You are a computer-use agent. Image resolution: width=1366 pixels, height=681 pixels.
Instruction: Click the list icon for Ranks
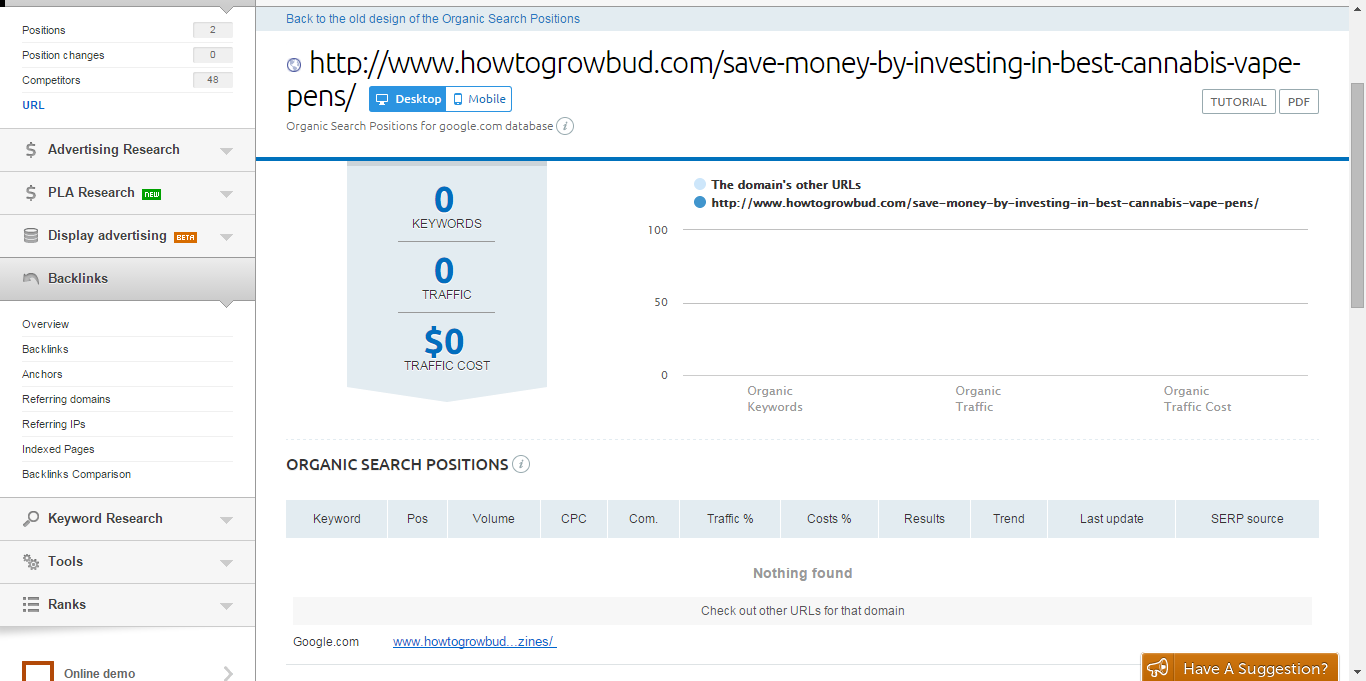point(31,605)
